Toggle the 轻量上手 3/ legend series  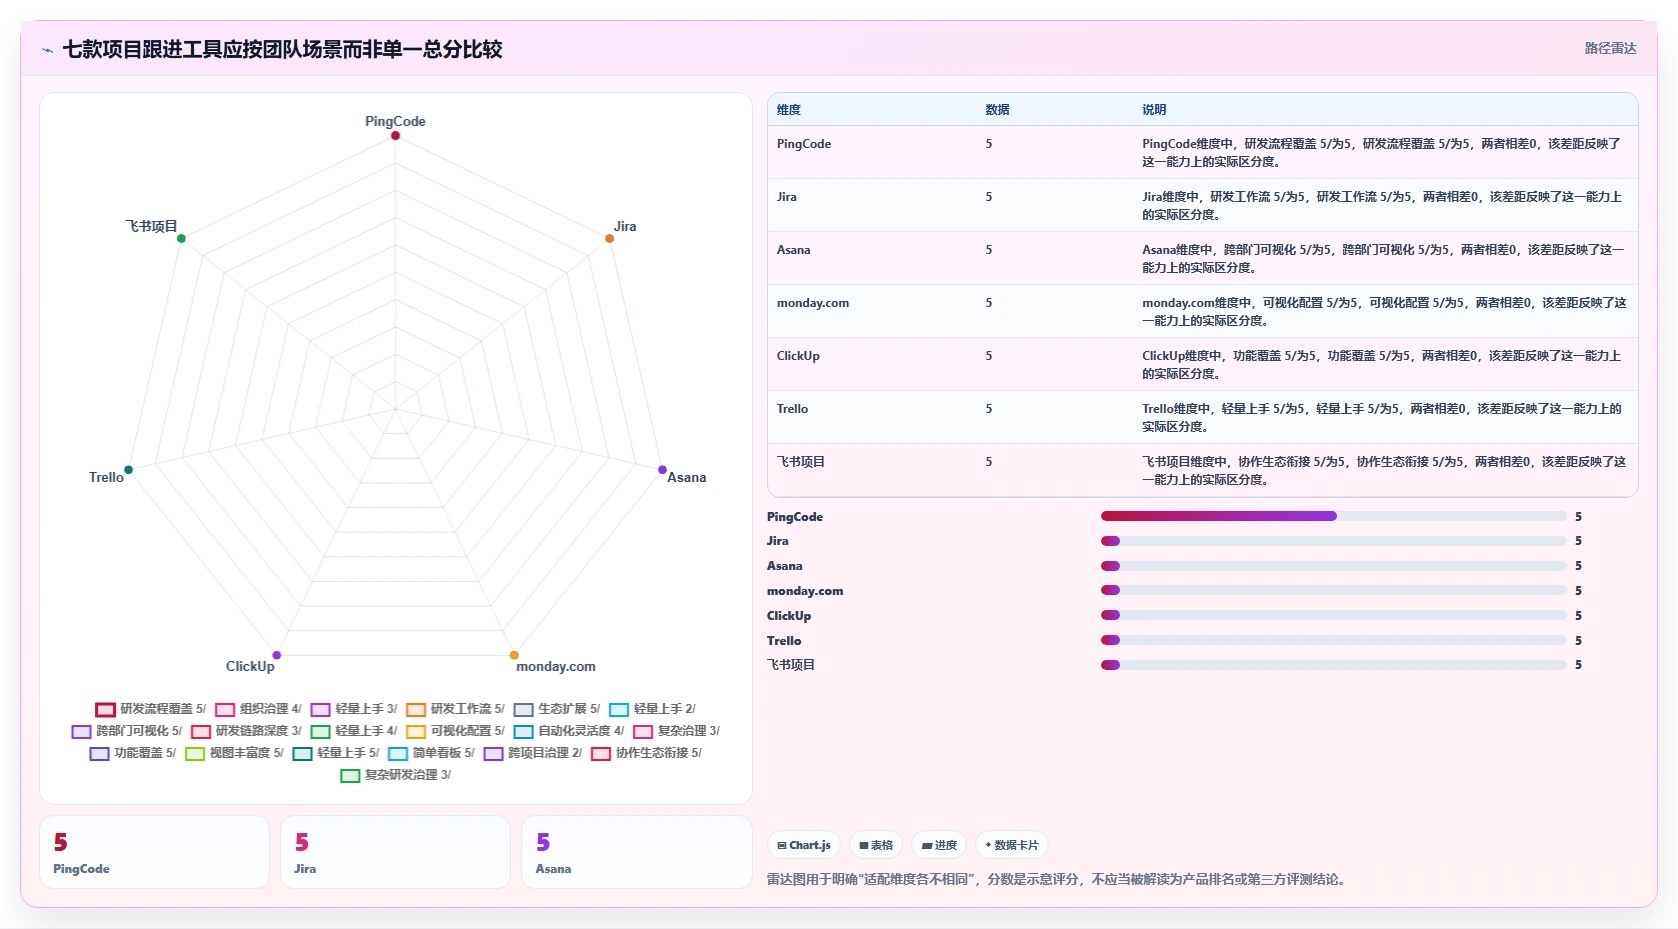pos(354,709)
